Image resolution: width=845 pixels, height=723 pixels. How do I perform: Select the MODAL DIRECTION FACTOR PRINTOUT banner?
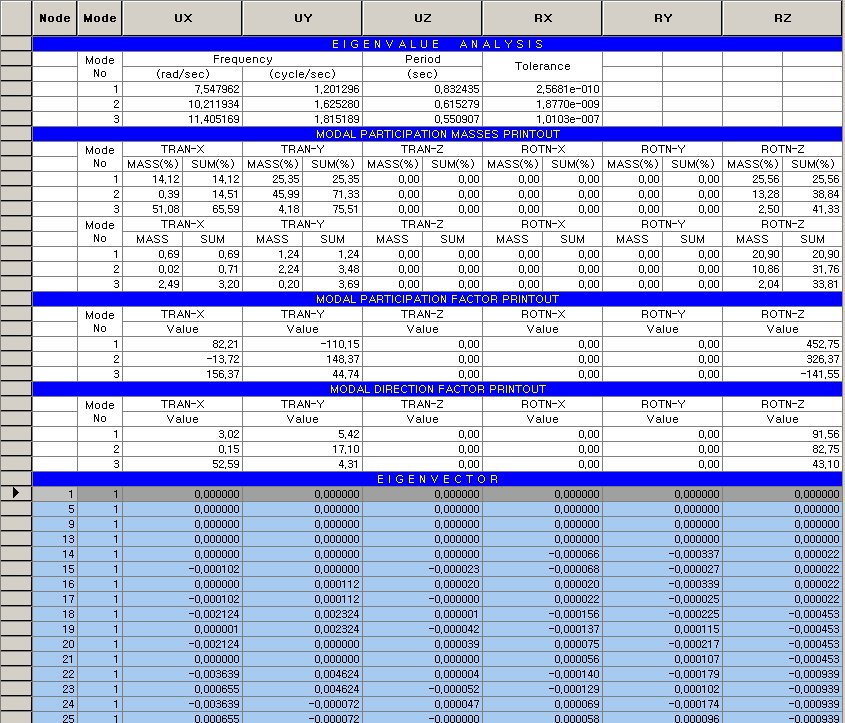click(x=438, y=389)
